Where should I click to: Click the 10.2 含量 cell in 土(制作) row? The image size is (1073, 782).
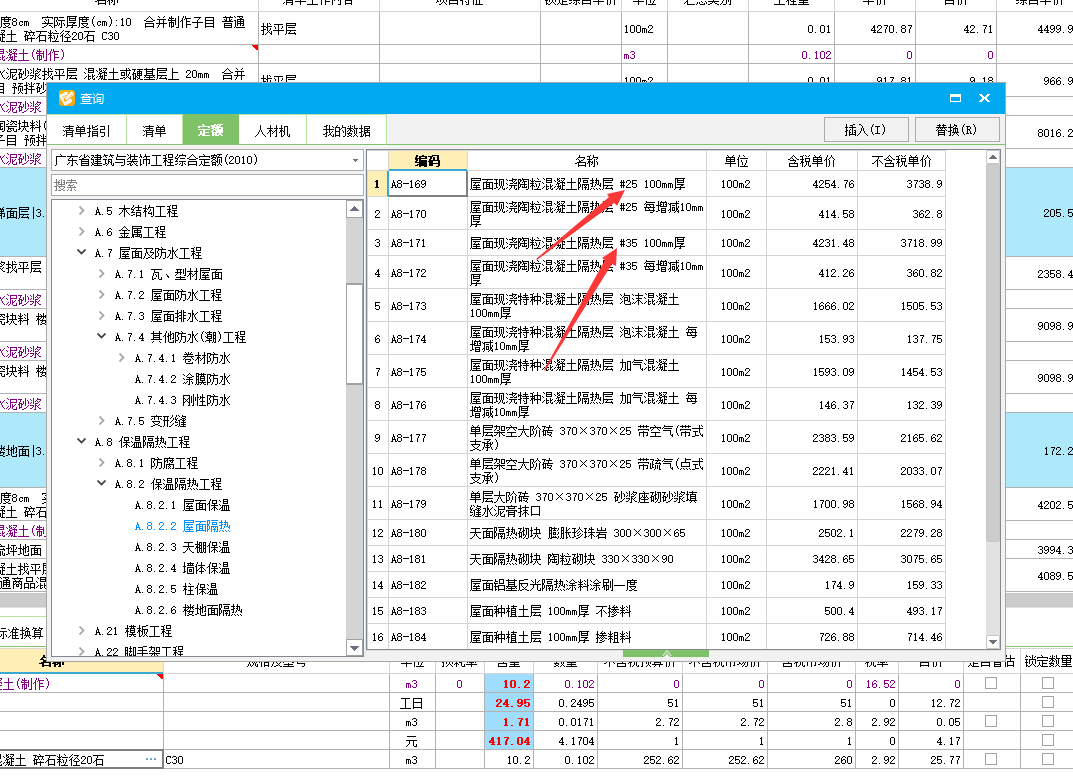coord(508,683)
